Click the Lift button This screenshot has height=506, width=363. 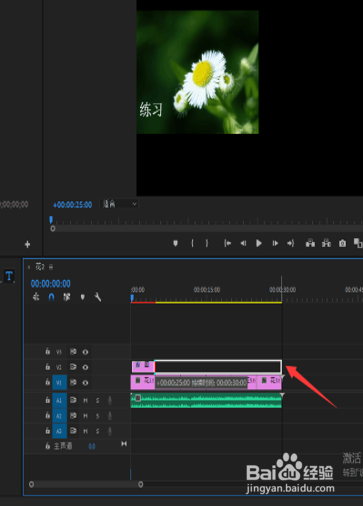click(x=310, y=243)
